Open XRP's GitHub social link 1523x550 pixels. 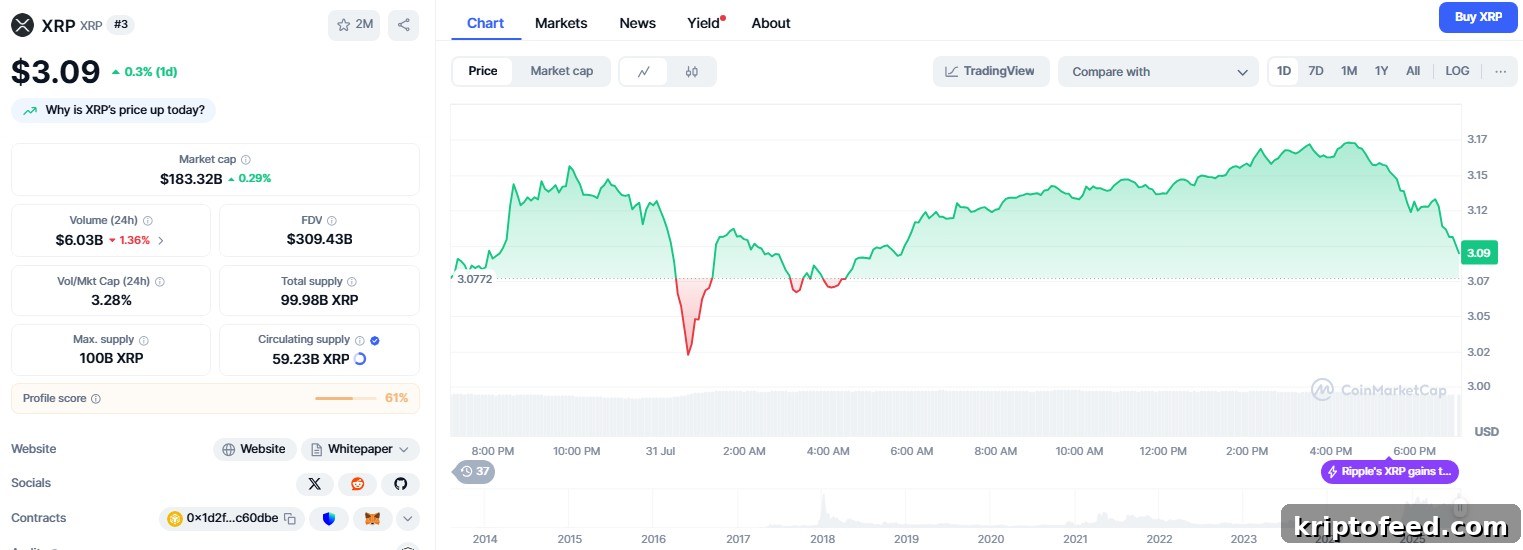point(401,484)
